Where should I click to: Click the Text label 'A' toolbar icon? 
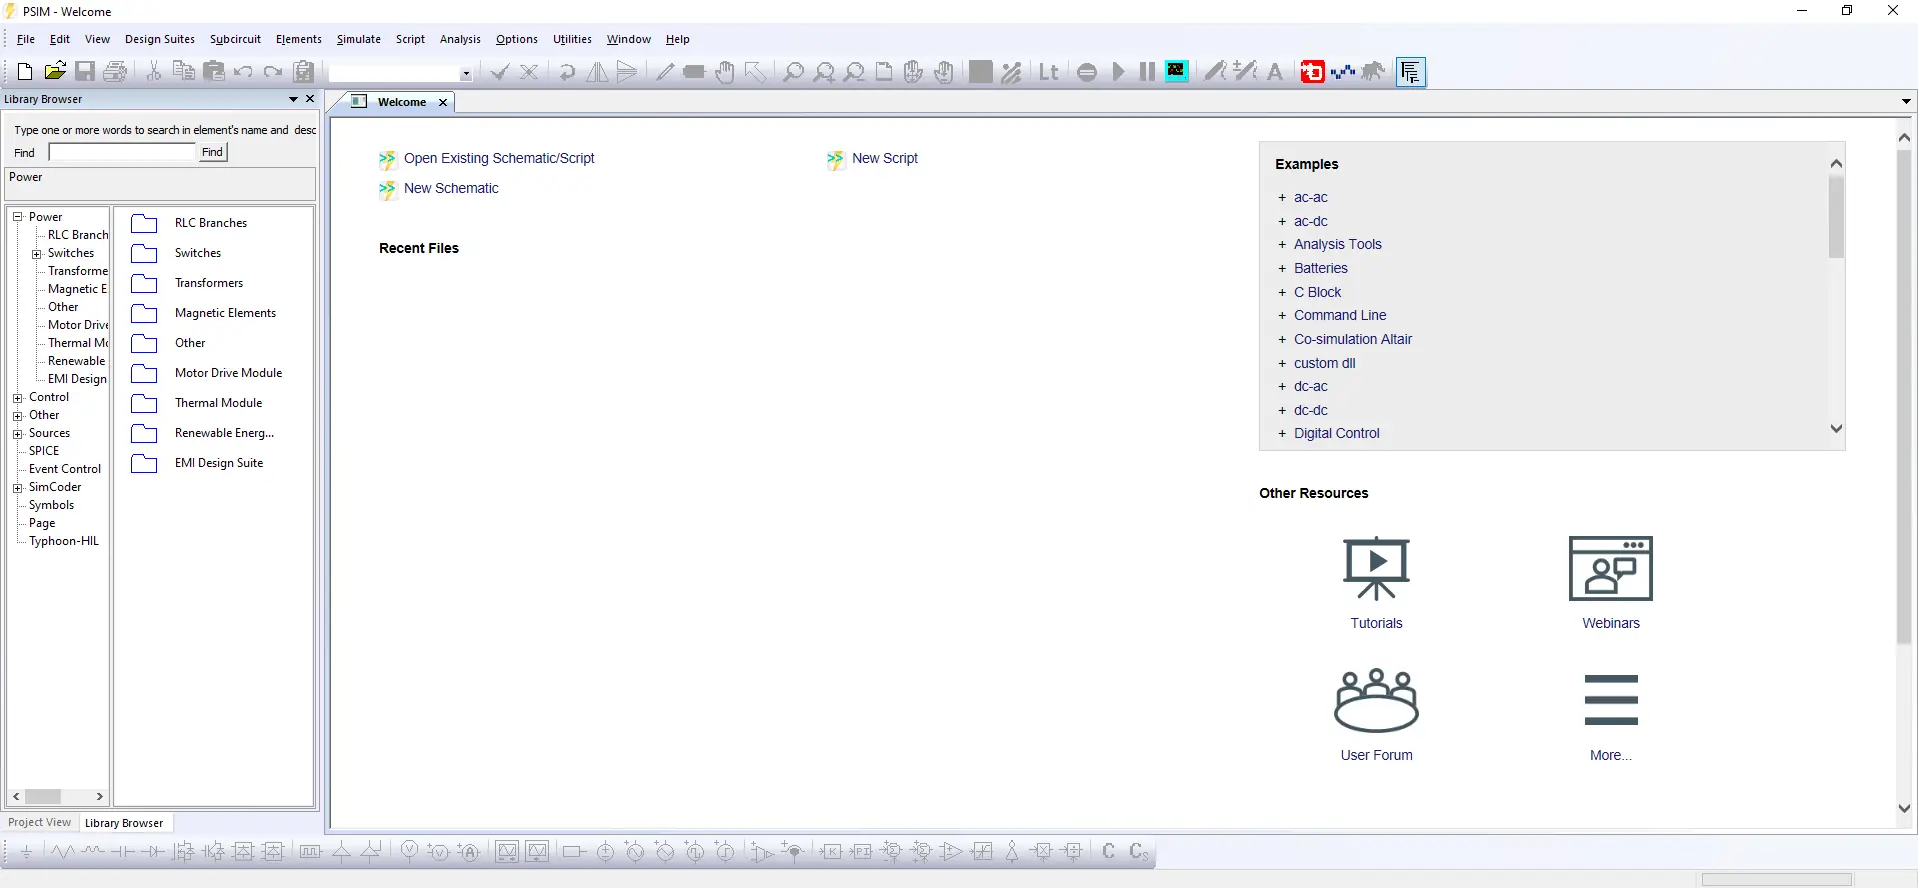pyautogui.click(x=1275, y=72)
